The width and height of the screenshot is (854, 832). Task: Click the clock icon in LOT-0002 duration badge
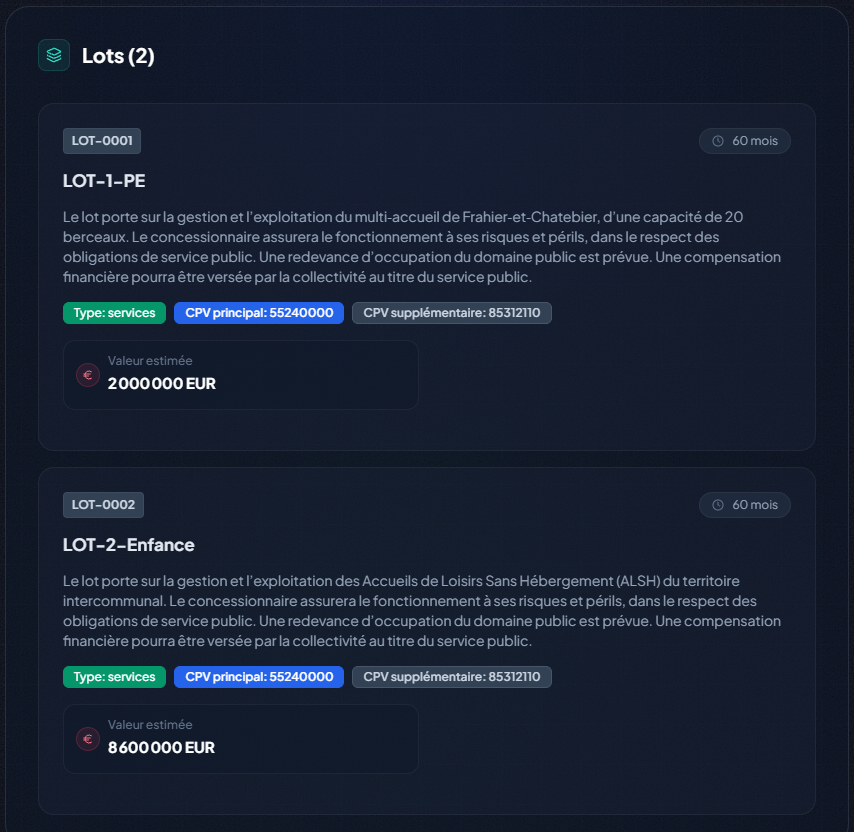coord(718,505)
